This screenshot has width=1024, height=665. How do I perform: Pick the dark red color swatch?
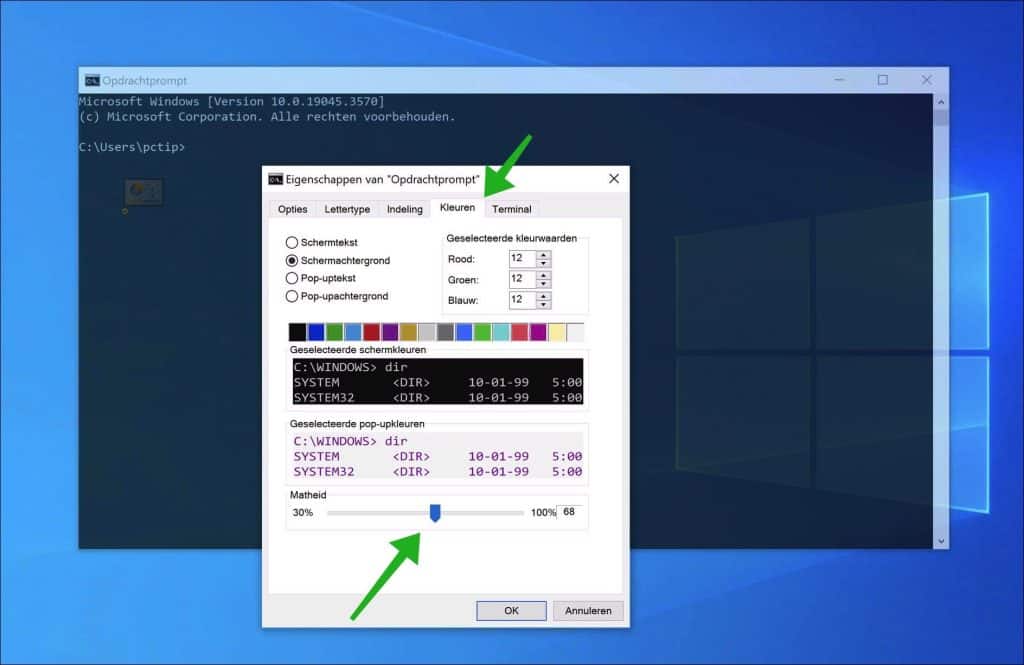coord(372,332)
